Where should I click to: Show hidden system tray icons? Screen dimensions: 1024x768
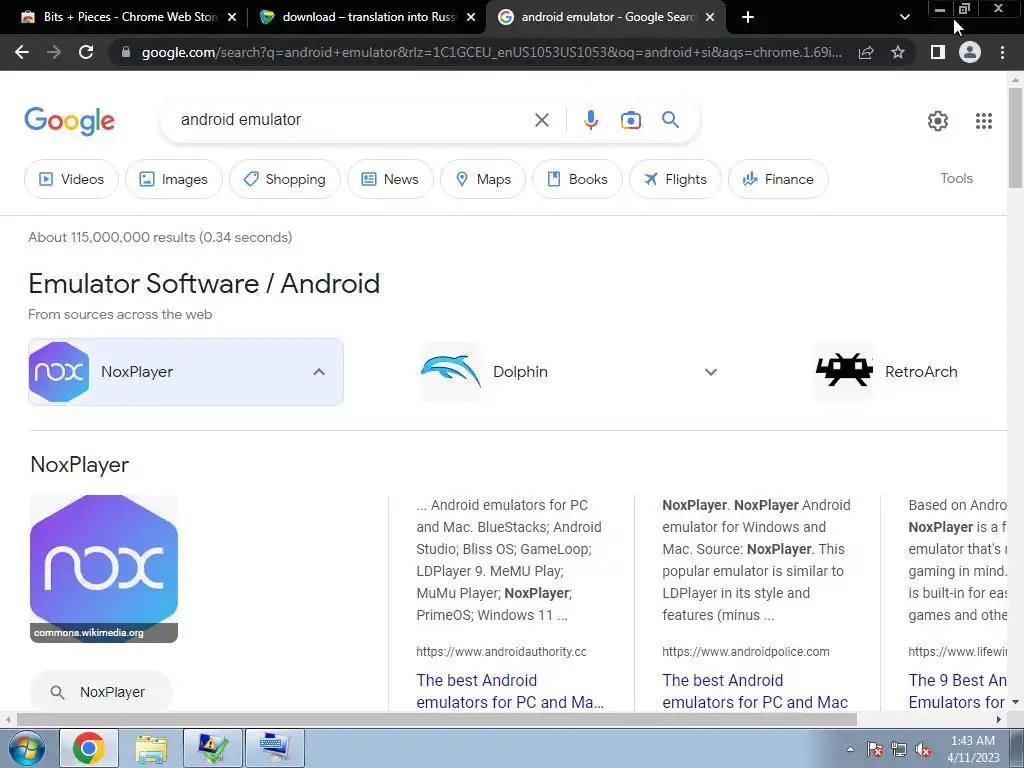tap(850, 749)
